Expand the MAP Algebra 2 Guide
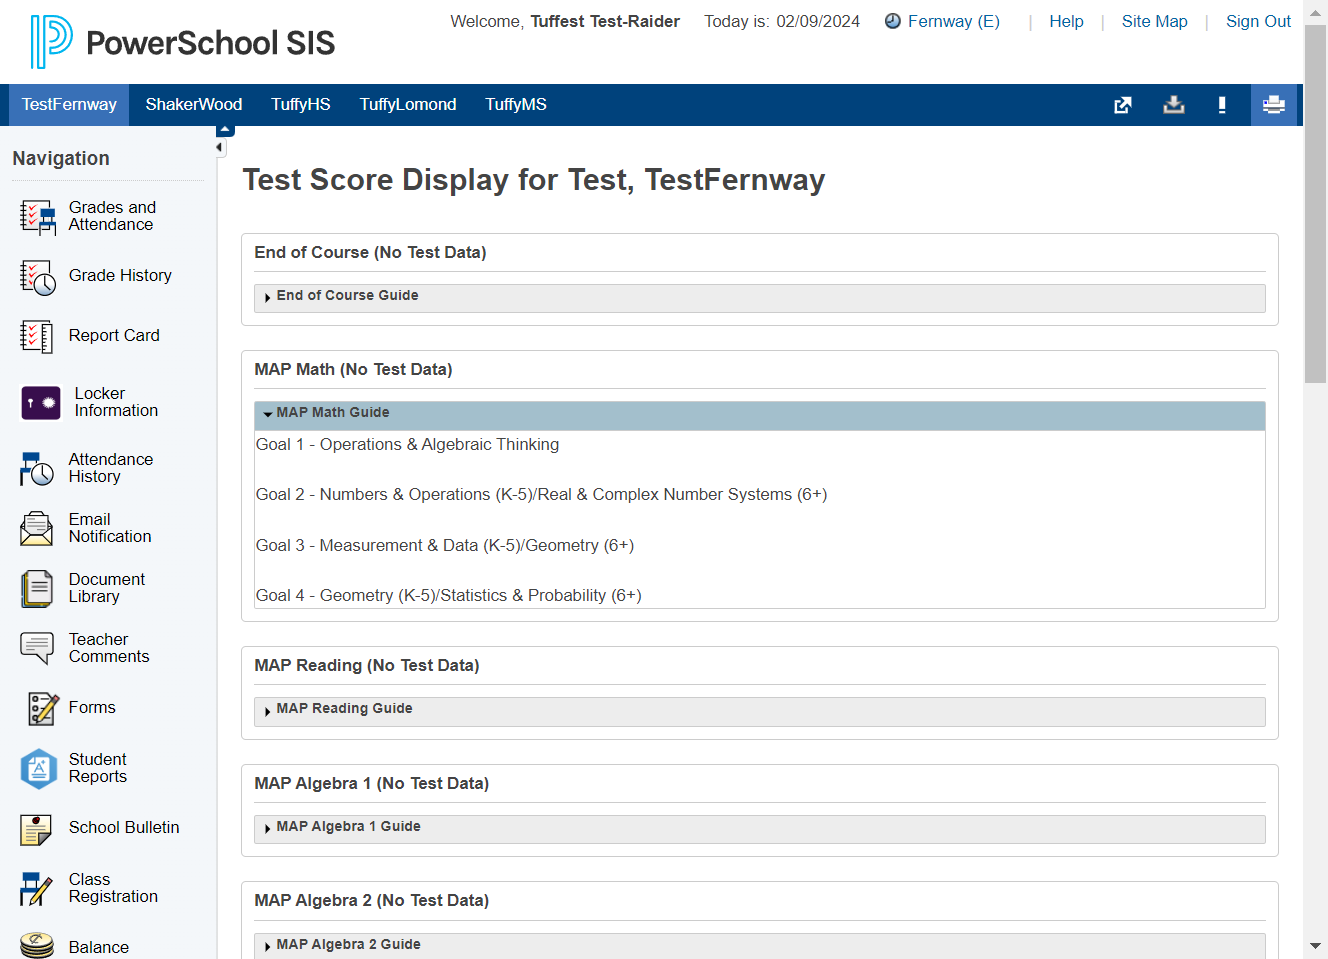 tap(759, 945)
